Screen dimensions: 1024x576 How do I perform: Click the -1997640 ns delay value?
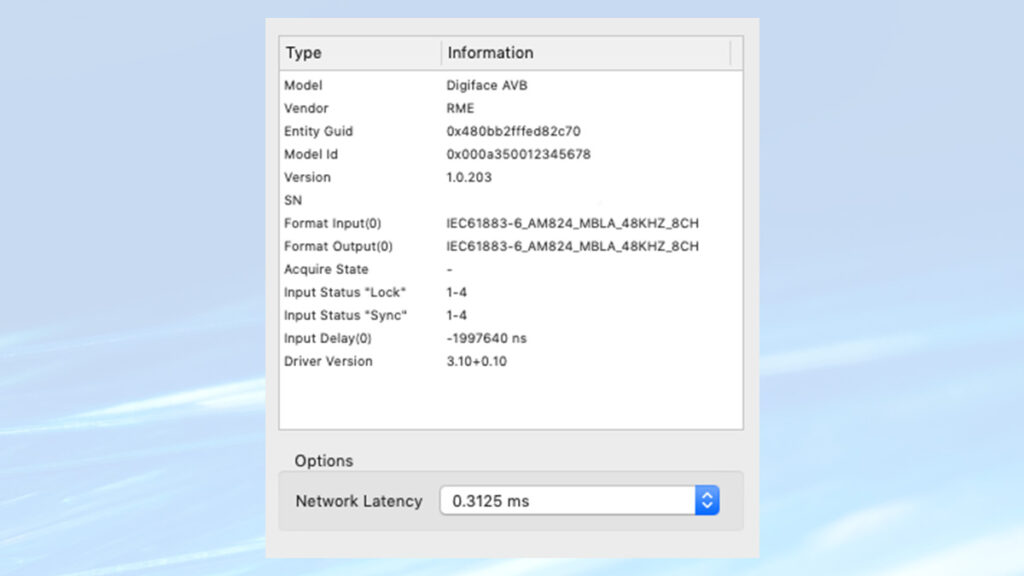tap(487, 339)
